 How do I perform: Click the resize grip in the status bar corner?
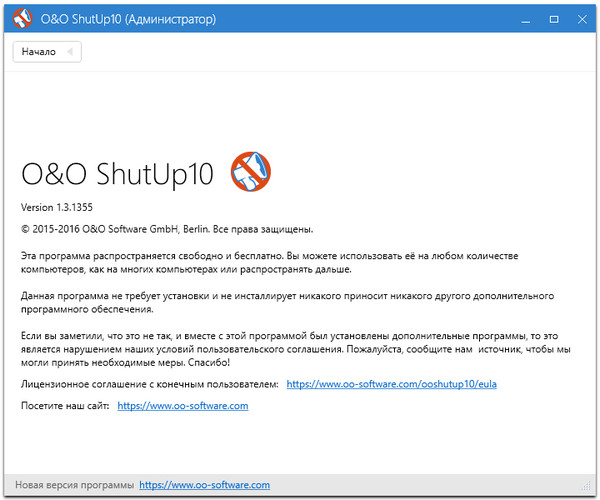click(591, 491)
